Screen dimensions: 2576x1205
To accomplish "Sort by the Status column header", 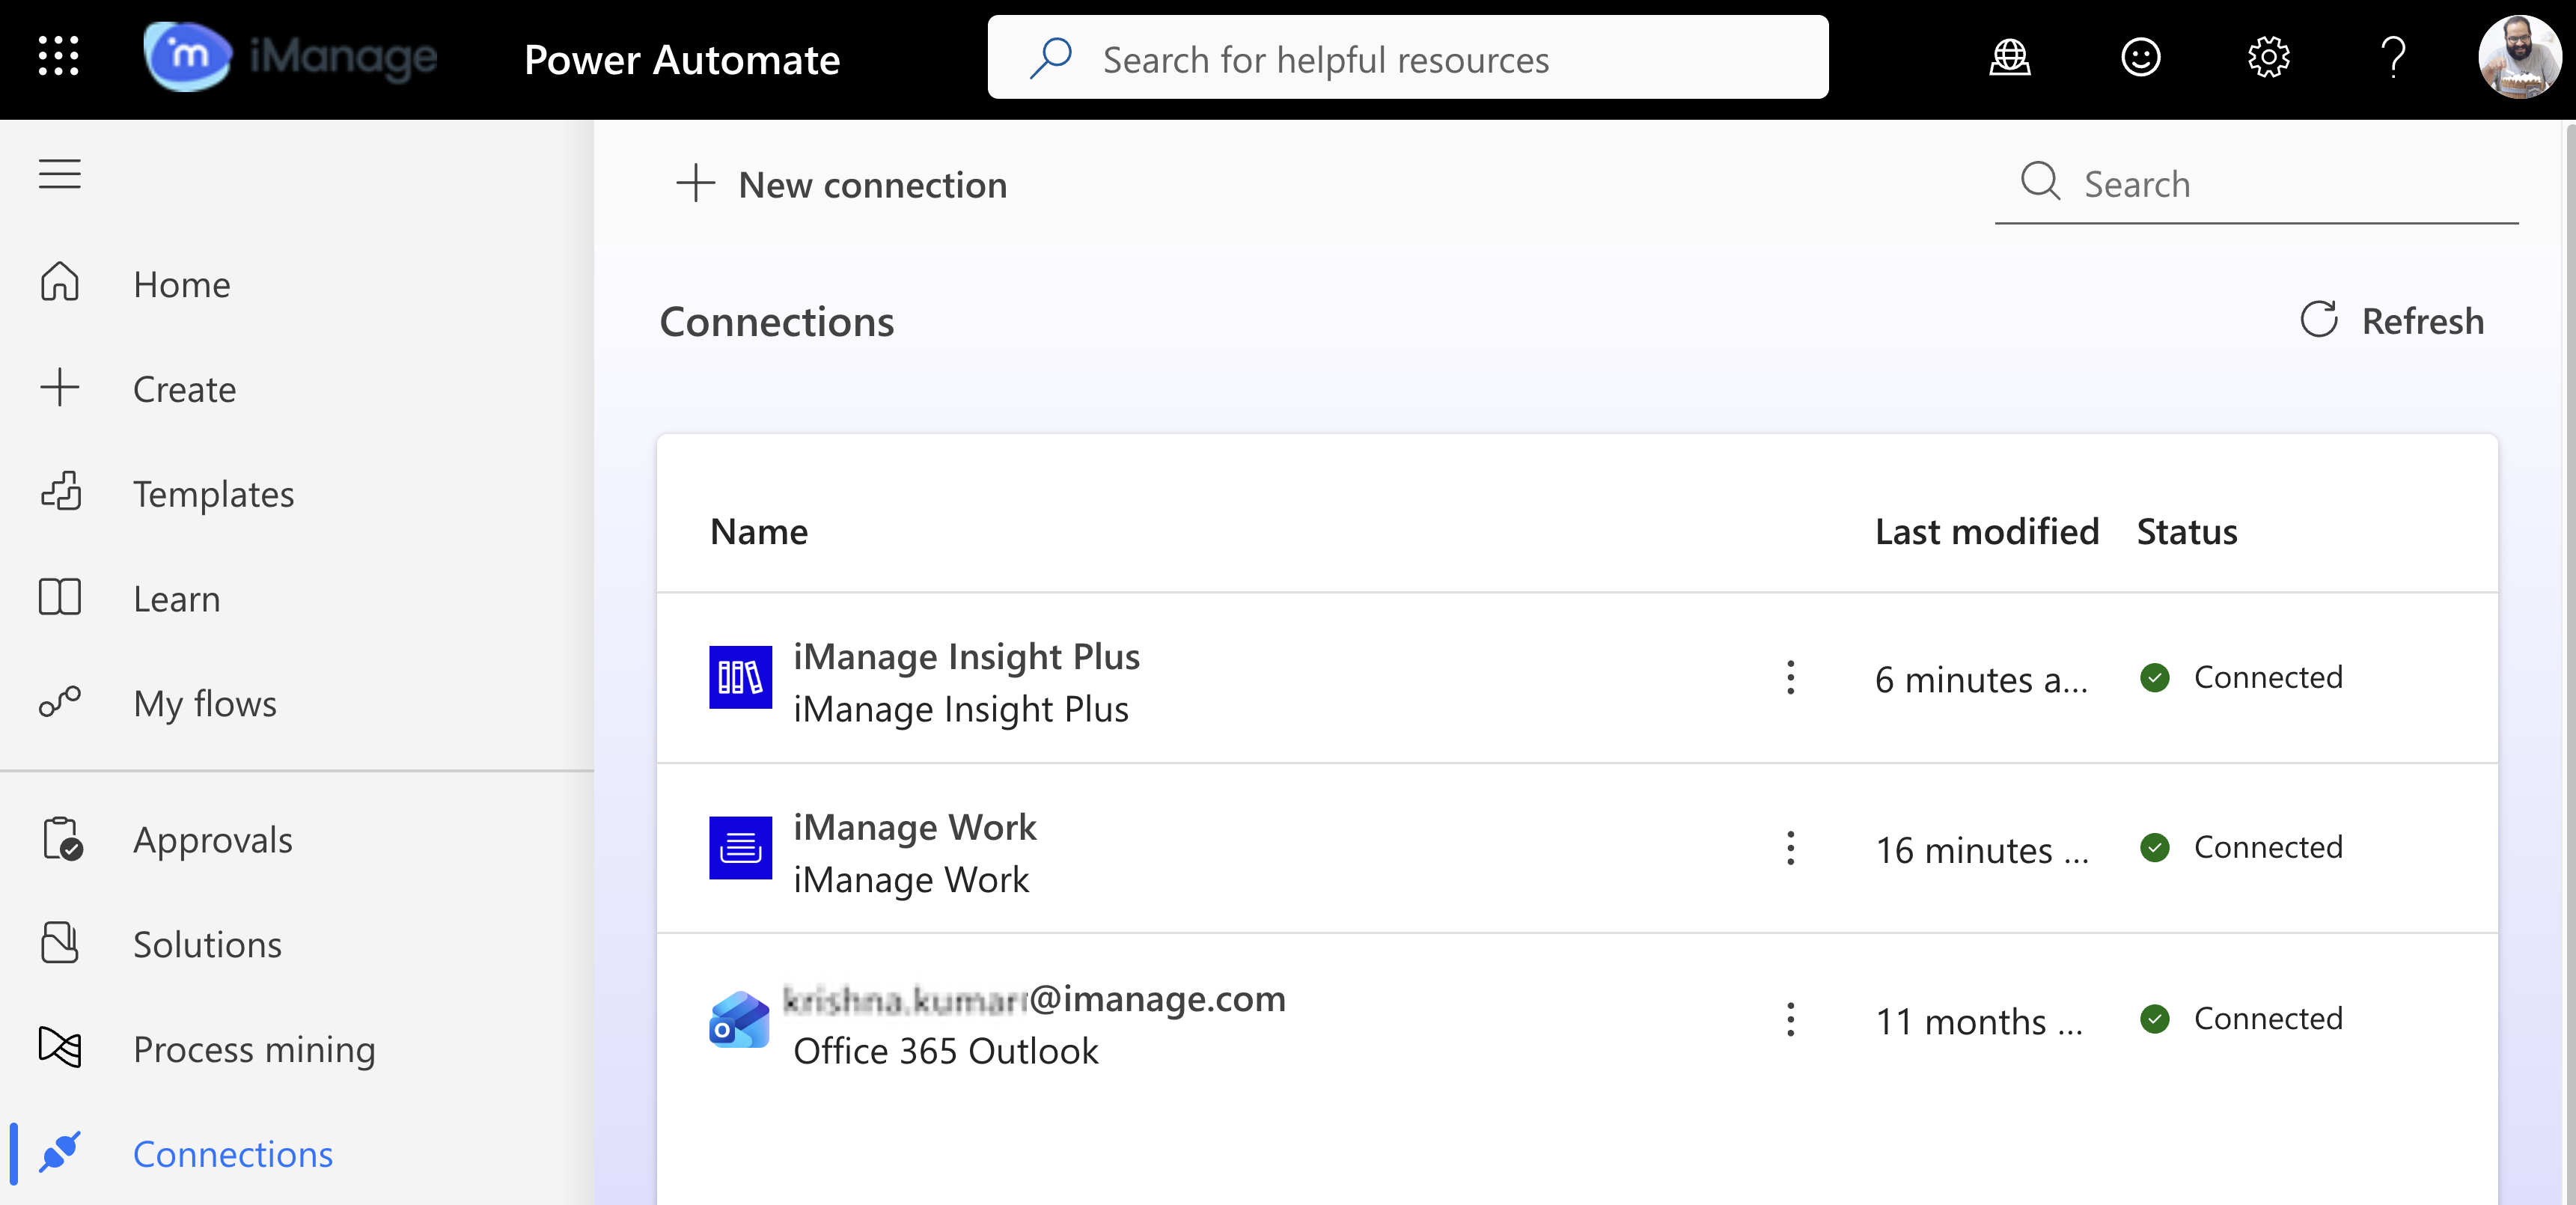I will tap(2187, 532).
